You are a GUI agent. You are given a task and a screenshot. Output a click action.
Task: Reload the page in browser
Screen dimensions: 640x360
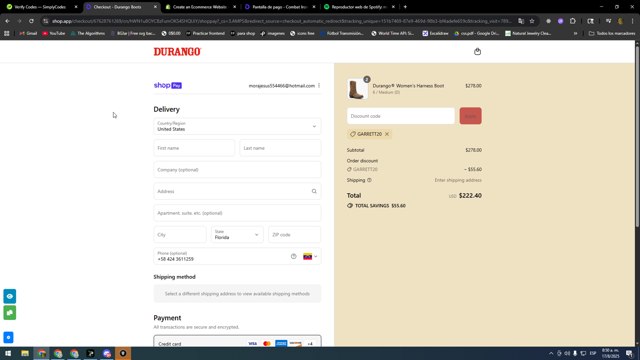pos(31,21)
